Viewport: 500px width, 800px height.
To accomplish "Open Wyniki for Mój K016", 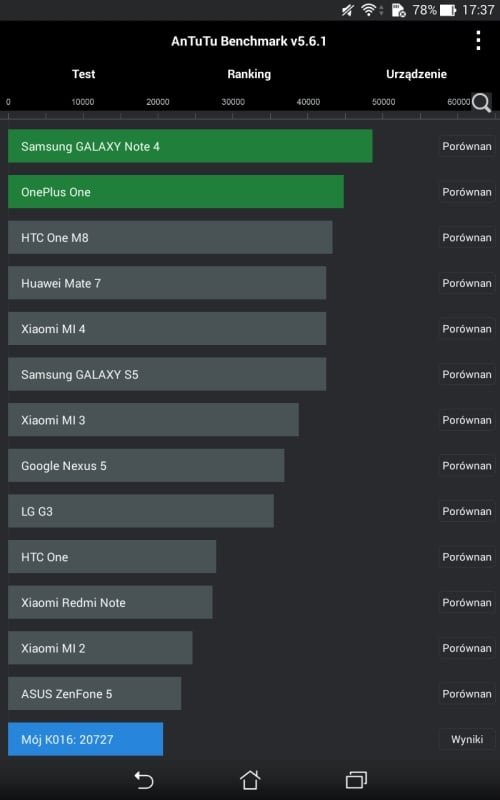I will click(x=467, y=739).
